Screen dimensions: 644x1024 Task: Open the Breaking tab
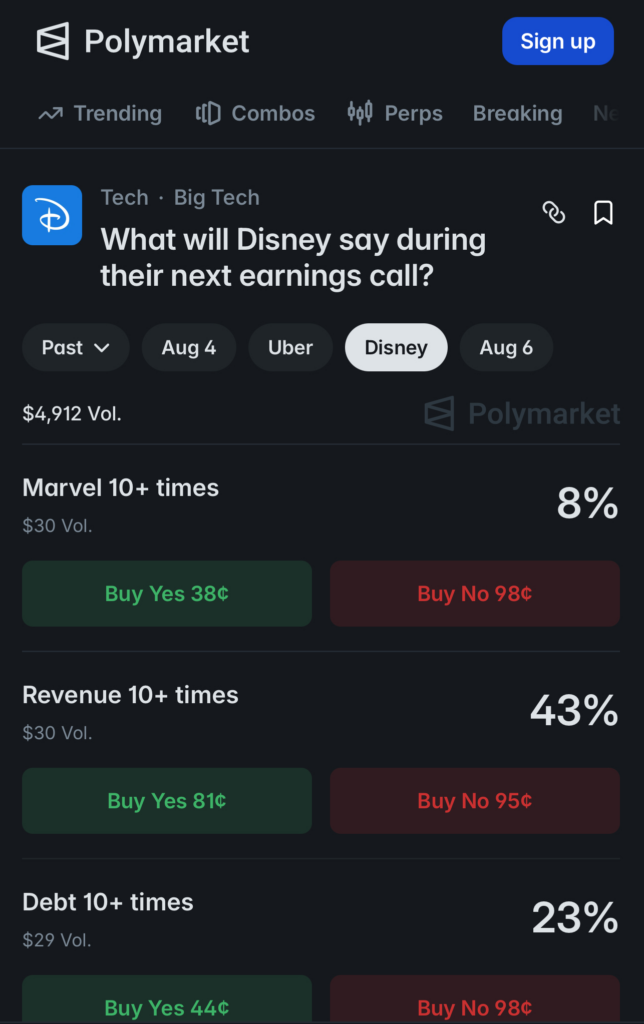click(517, 114)
